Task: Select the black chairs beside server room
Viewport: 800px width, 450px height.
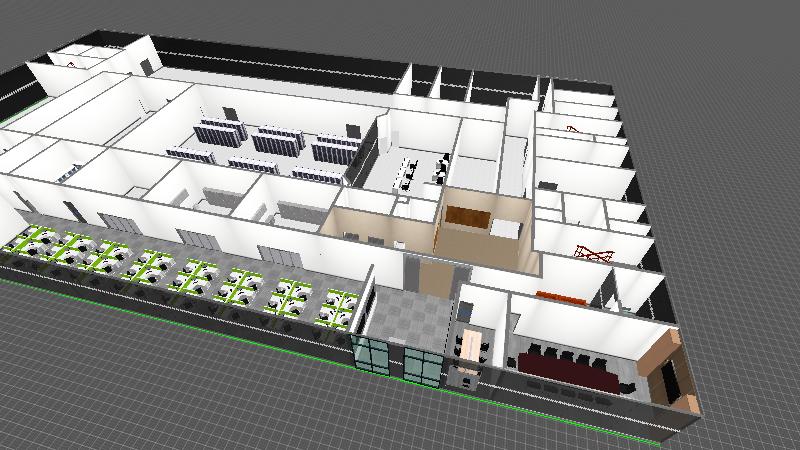Action: pos(440,167)
